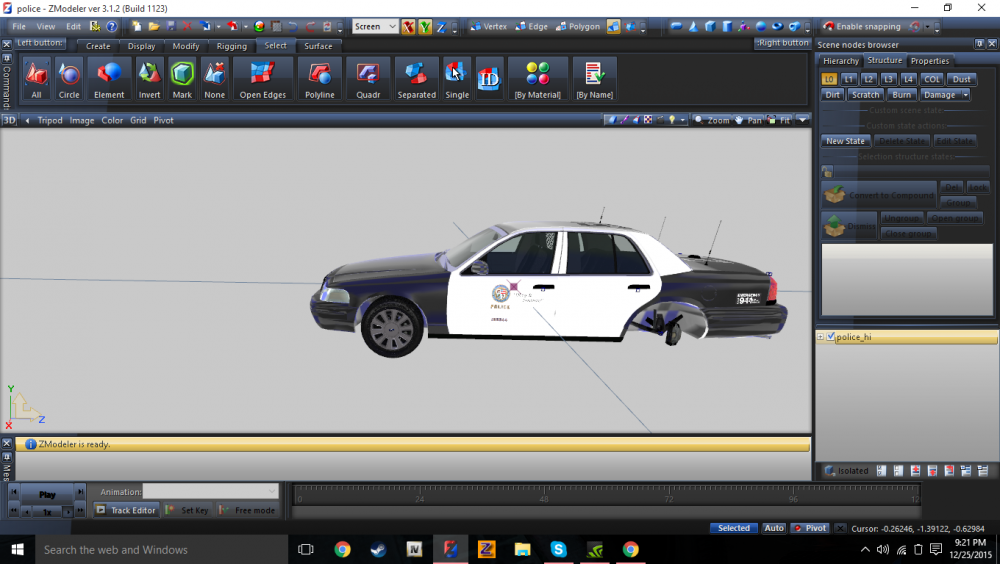Click the Play animation button
This screenshot has height=564, width=1000.
47,494
